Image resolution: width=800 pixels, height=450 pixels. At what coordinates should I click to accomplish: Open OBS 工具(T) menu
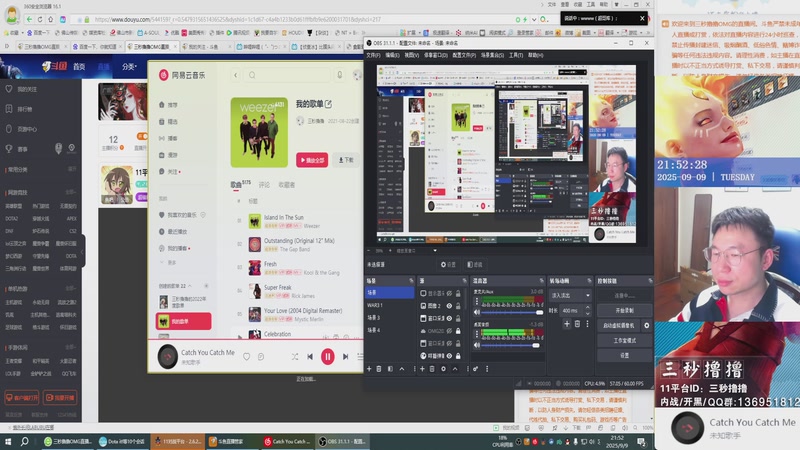click(516, 55)
